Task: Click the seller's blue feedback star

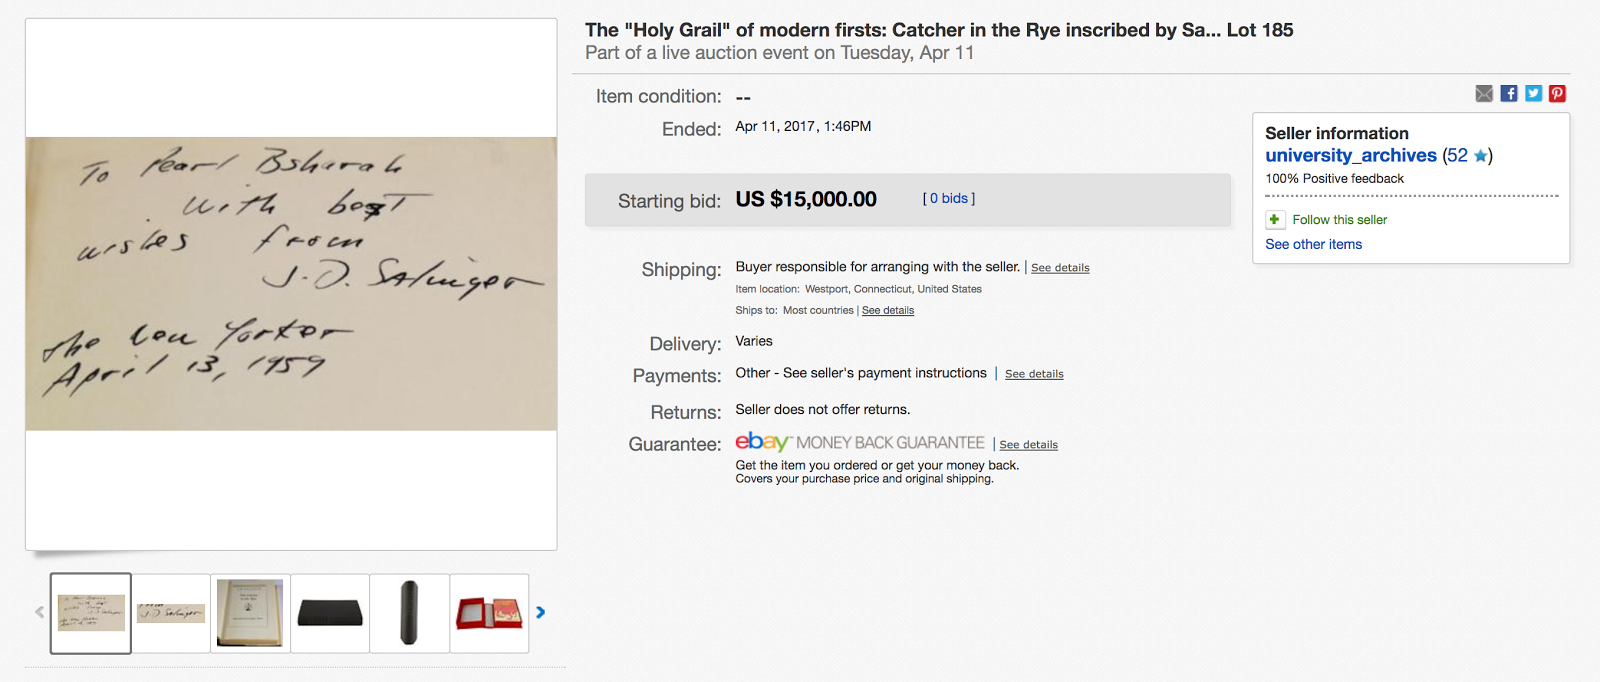Action: click(x=1480, y=156)
